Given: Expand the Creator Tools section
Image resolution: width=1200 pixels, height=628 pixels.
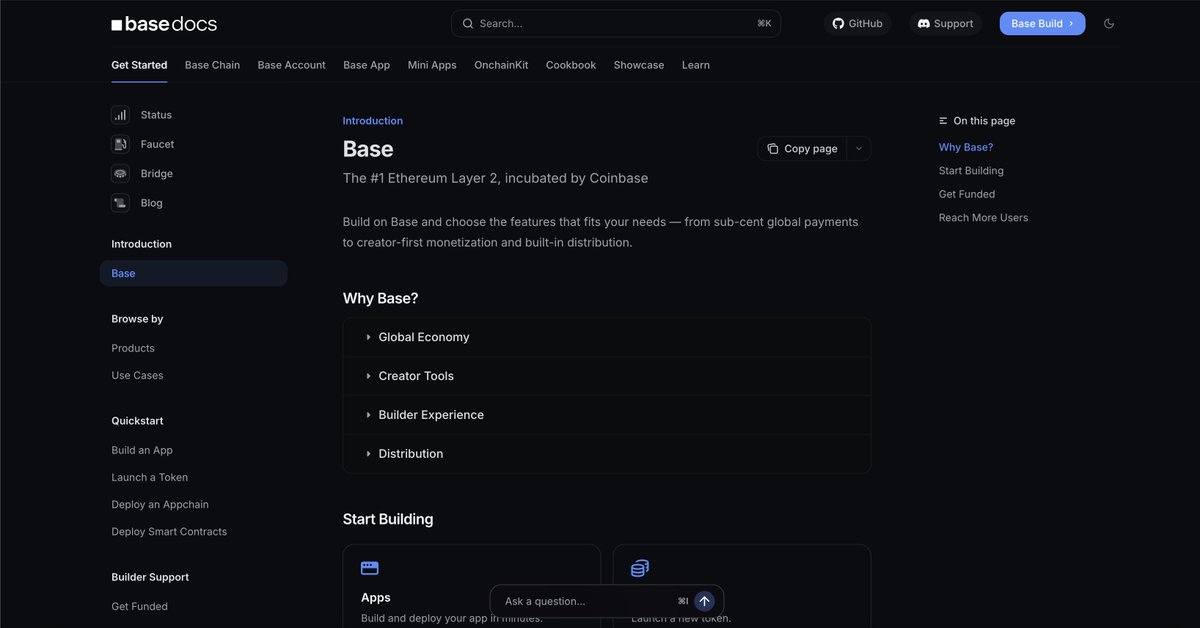Looking at the screenshot, I should [x=607, y=376].
